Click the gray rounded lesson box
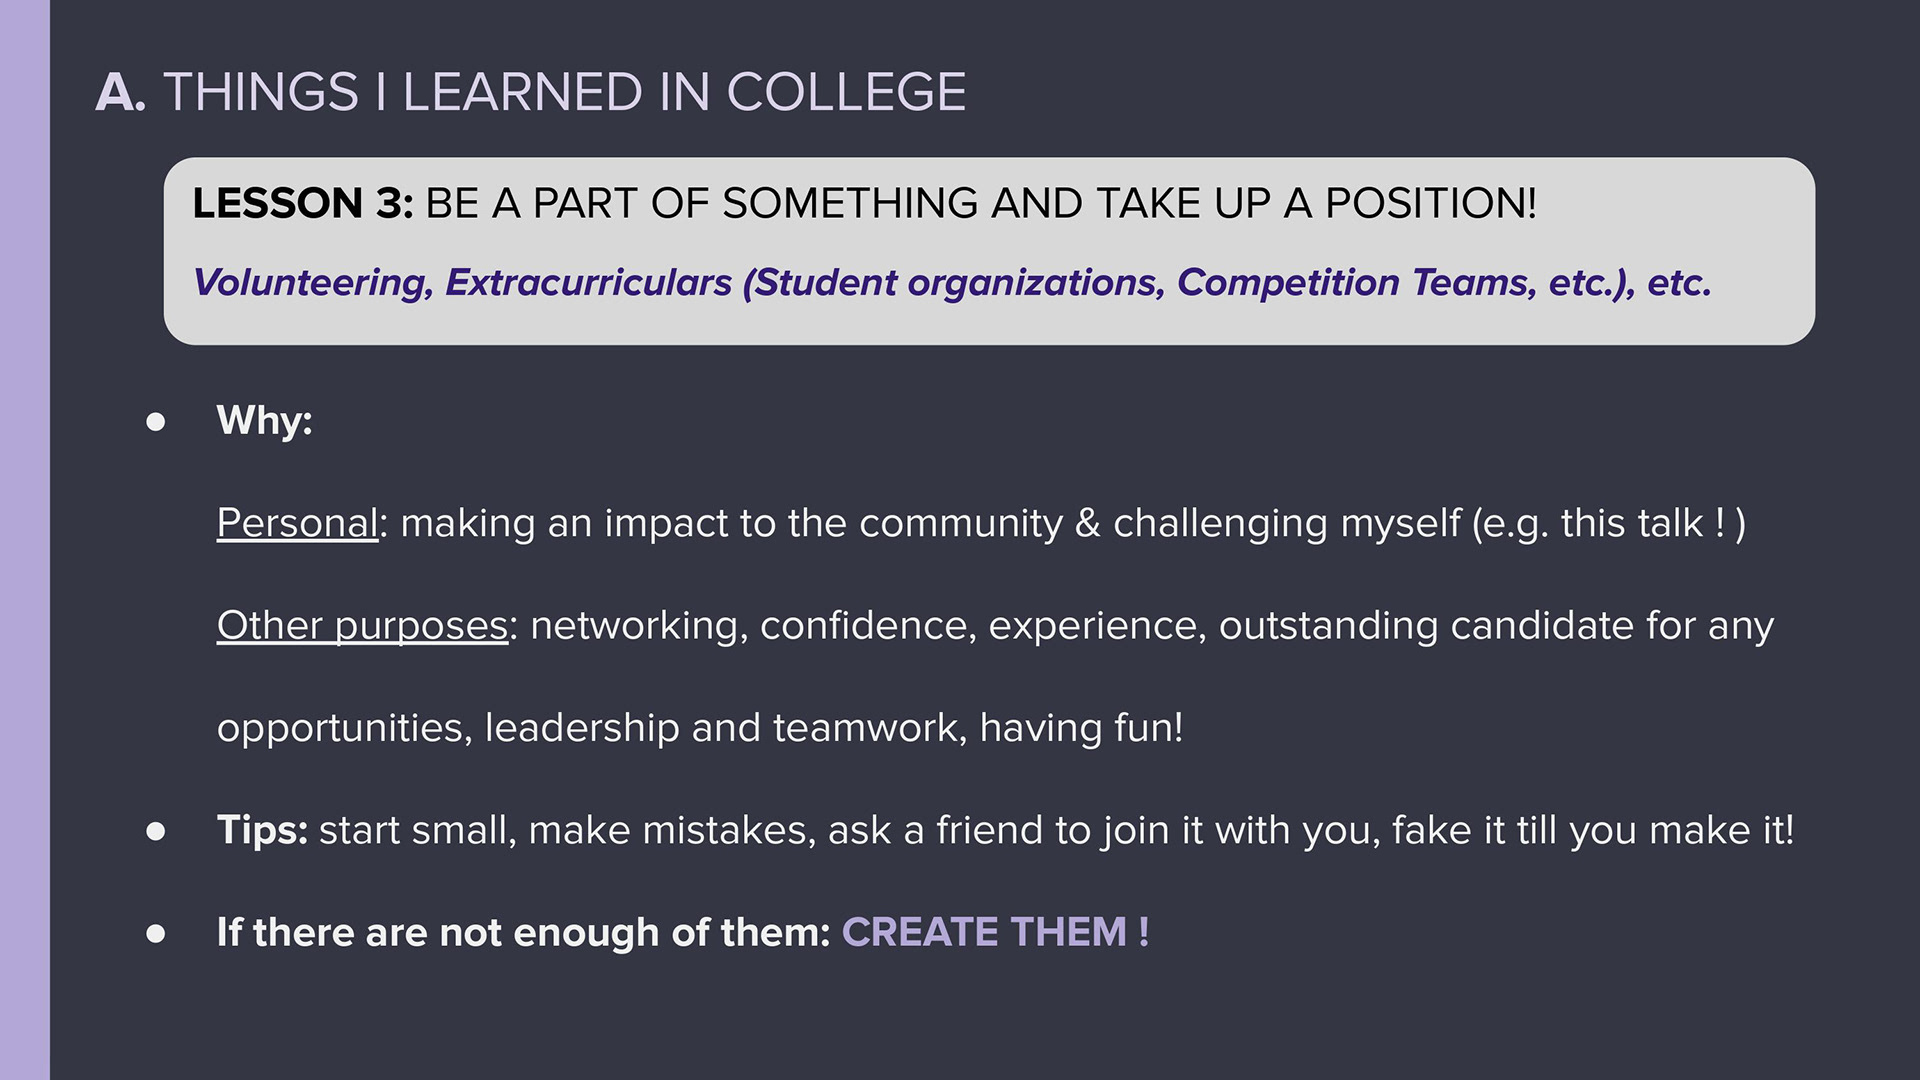 point(989,251)
